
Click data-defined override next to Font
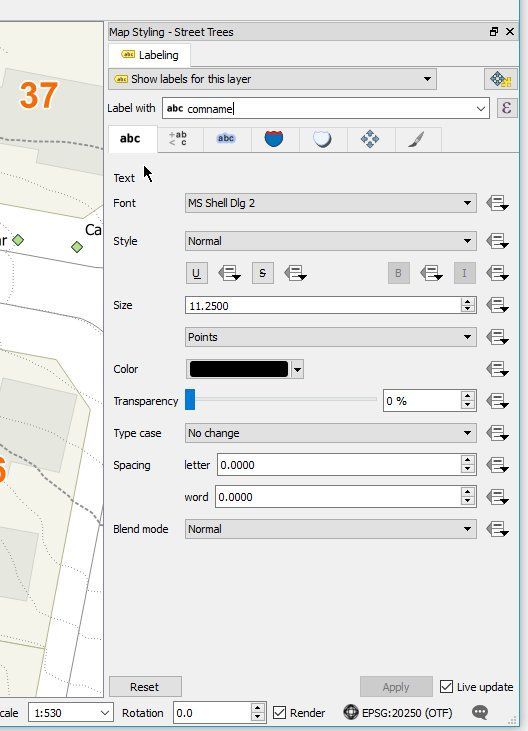pos(497,203)
